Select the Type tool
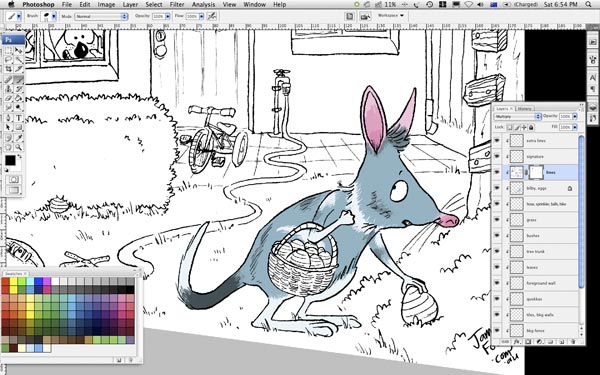Image resolution: width=600 pixels, height=375 pixels. click(x=18, y=118)
